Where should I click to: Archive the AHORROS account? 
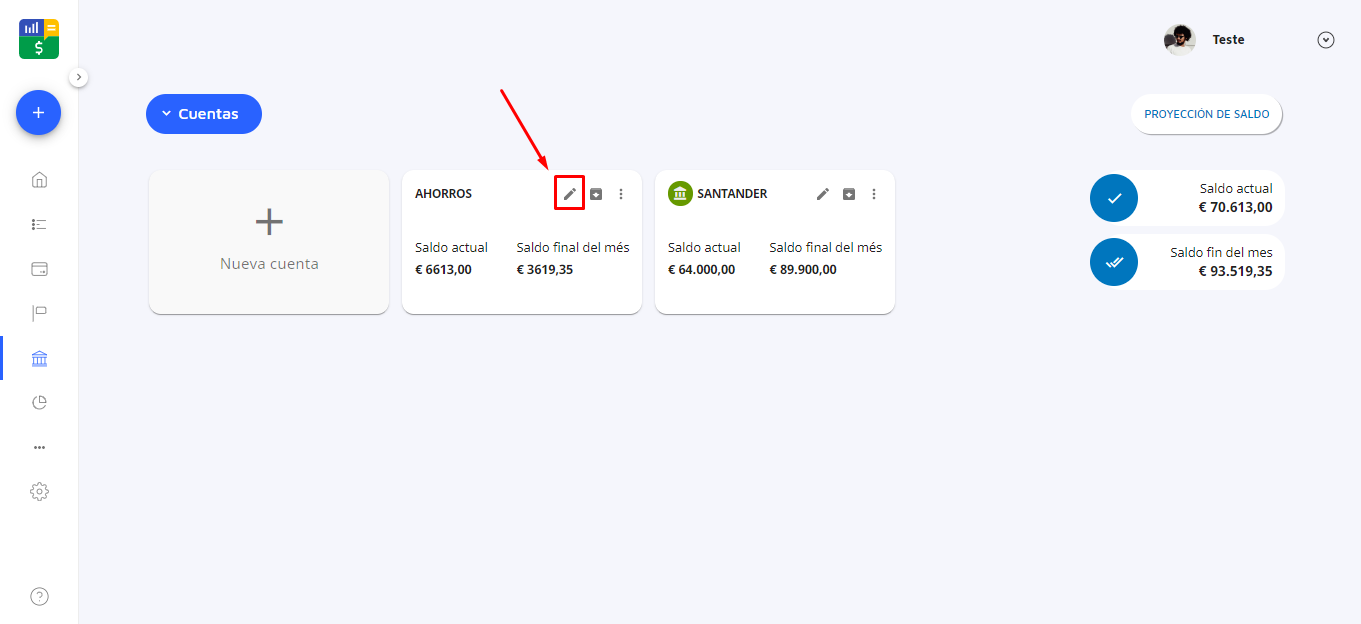[596, 194]
